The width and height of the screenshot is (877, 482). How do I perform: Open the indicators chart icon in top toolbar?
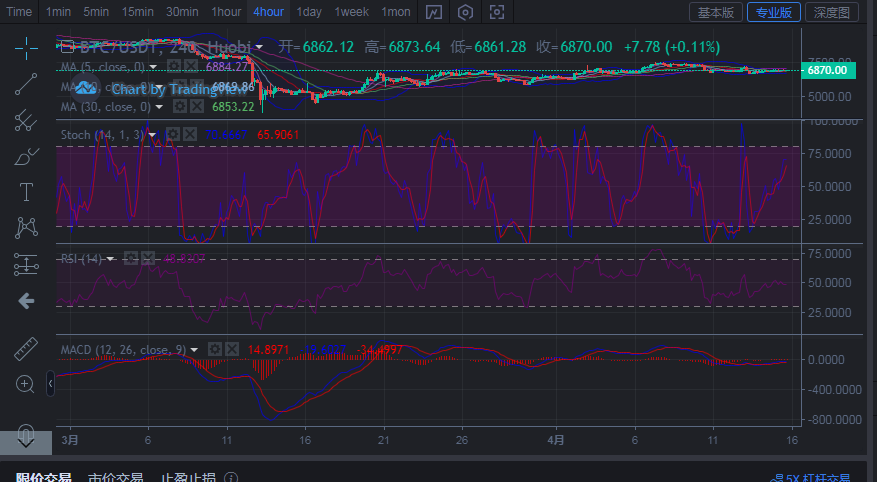(x=433, y=12)
